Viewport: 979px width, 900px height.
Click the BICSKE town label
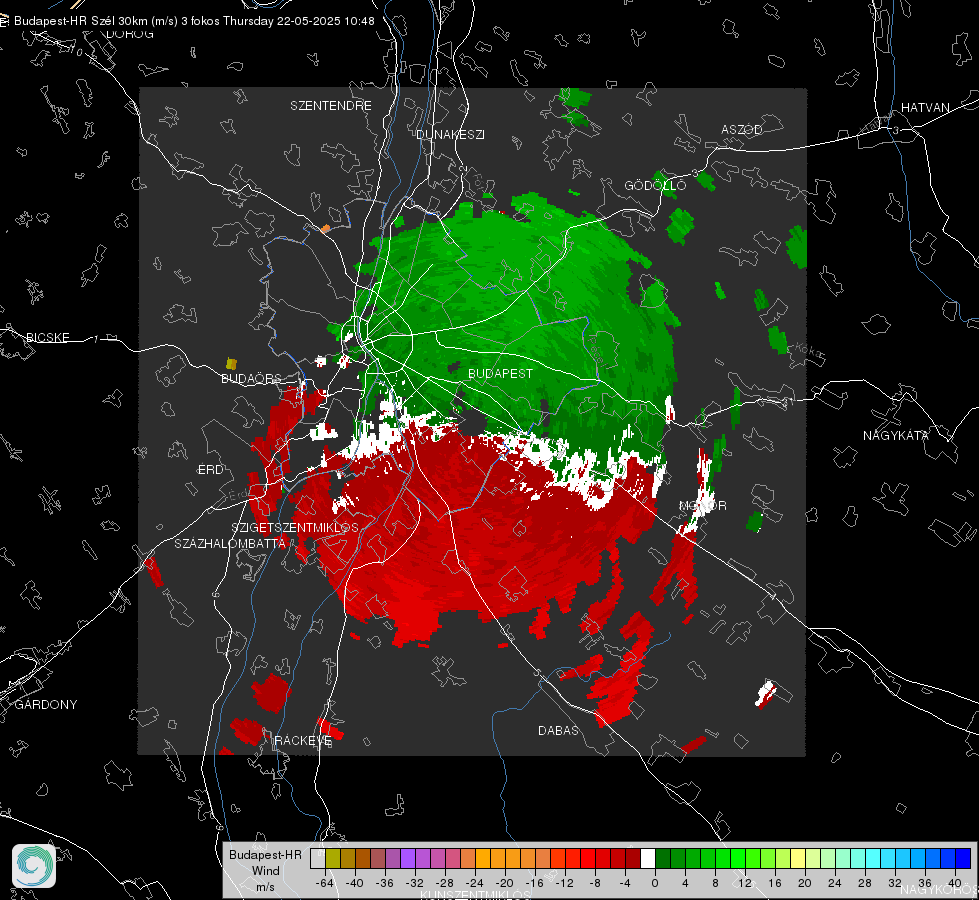tap(47, 337)
